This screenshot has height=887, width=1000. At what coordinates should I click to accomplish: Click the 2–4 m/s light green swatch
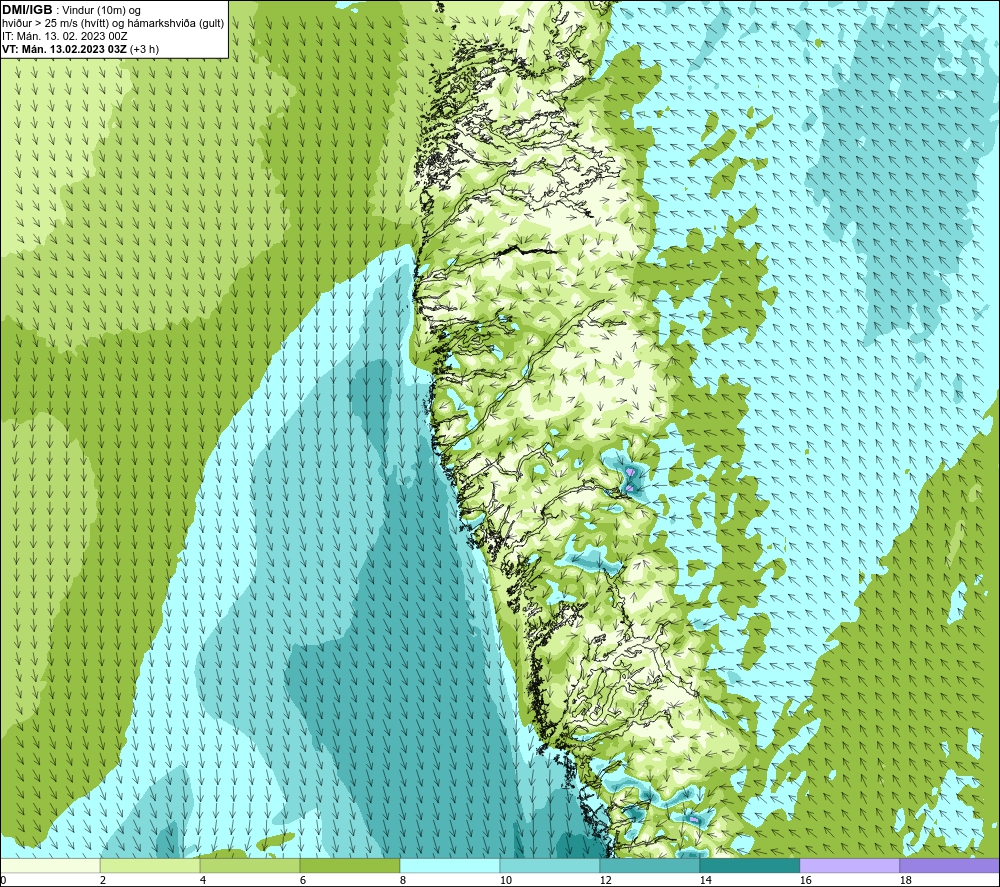150,865
